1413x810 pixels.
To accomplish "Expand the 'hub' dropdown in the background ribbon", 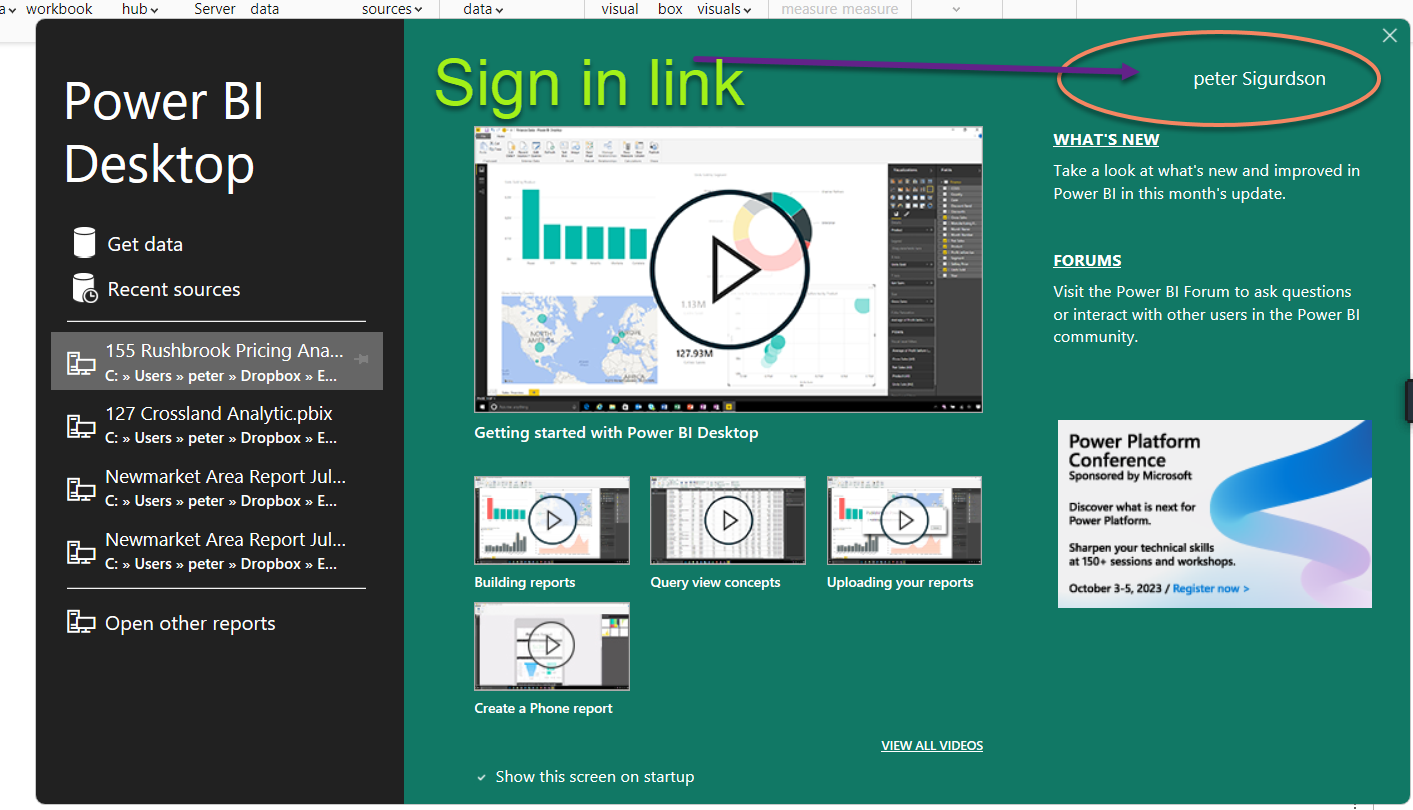I will [x=141, y=9].
